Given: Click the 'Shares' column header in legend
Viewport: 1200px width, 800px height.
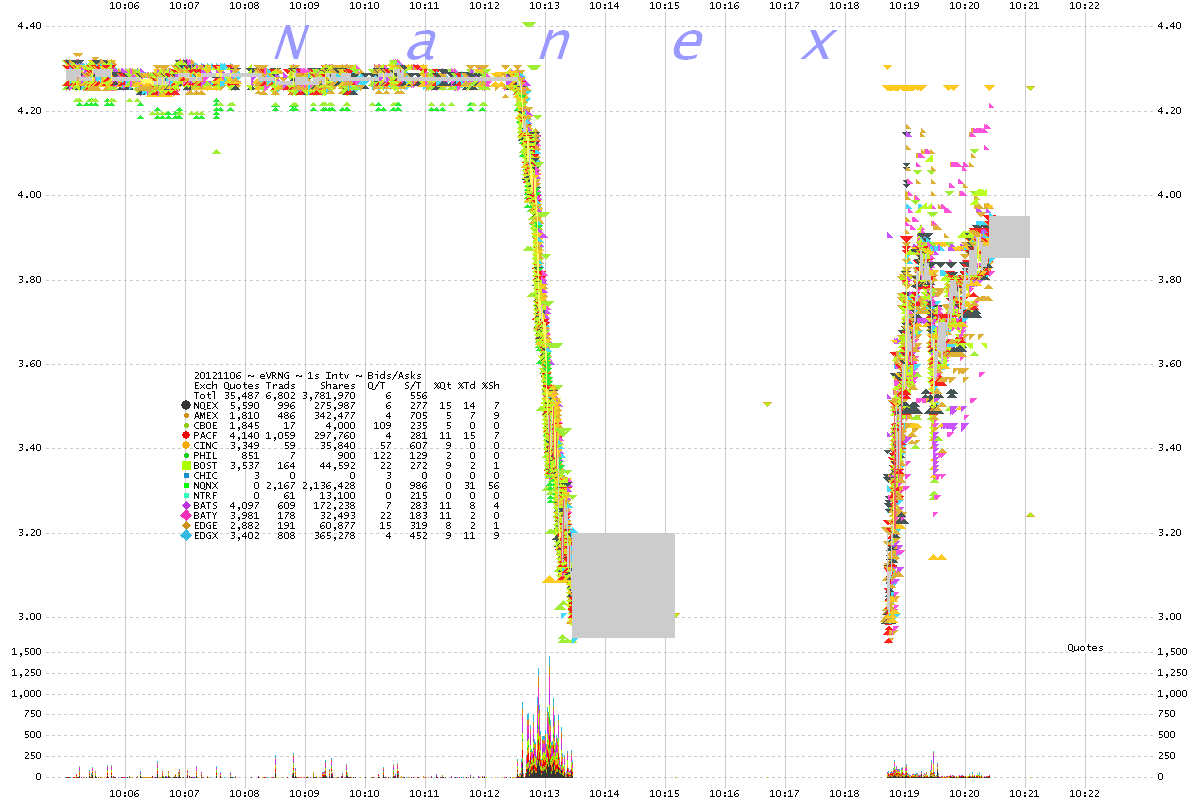Looking at the screenshot, I should click(338, 385).
